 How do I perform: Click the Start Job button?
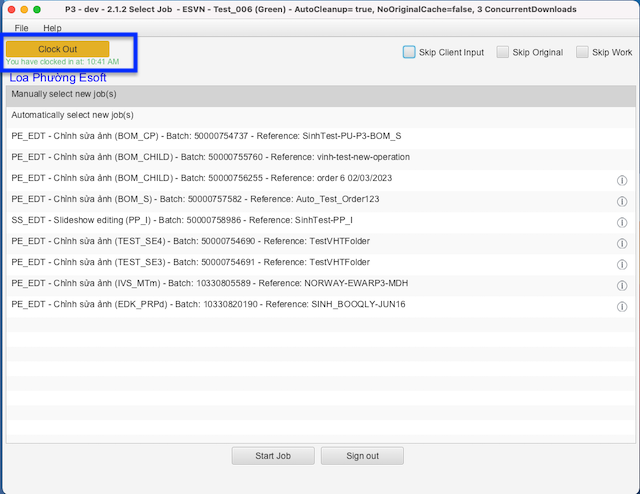[x=273, y=456]
